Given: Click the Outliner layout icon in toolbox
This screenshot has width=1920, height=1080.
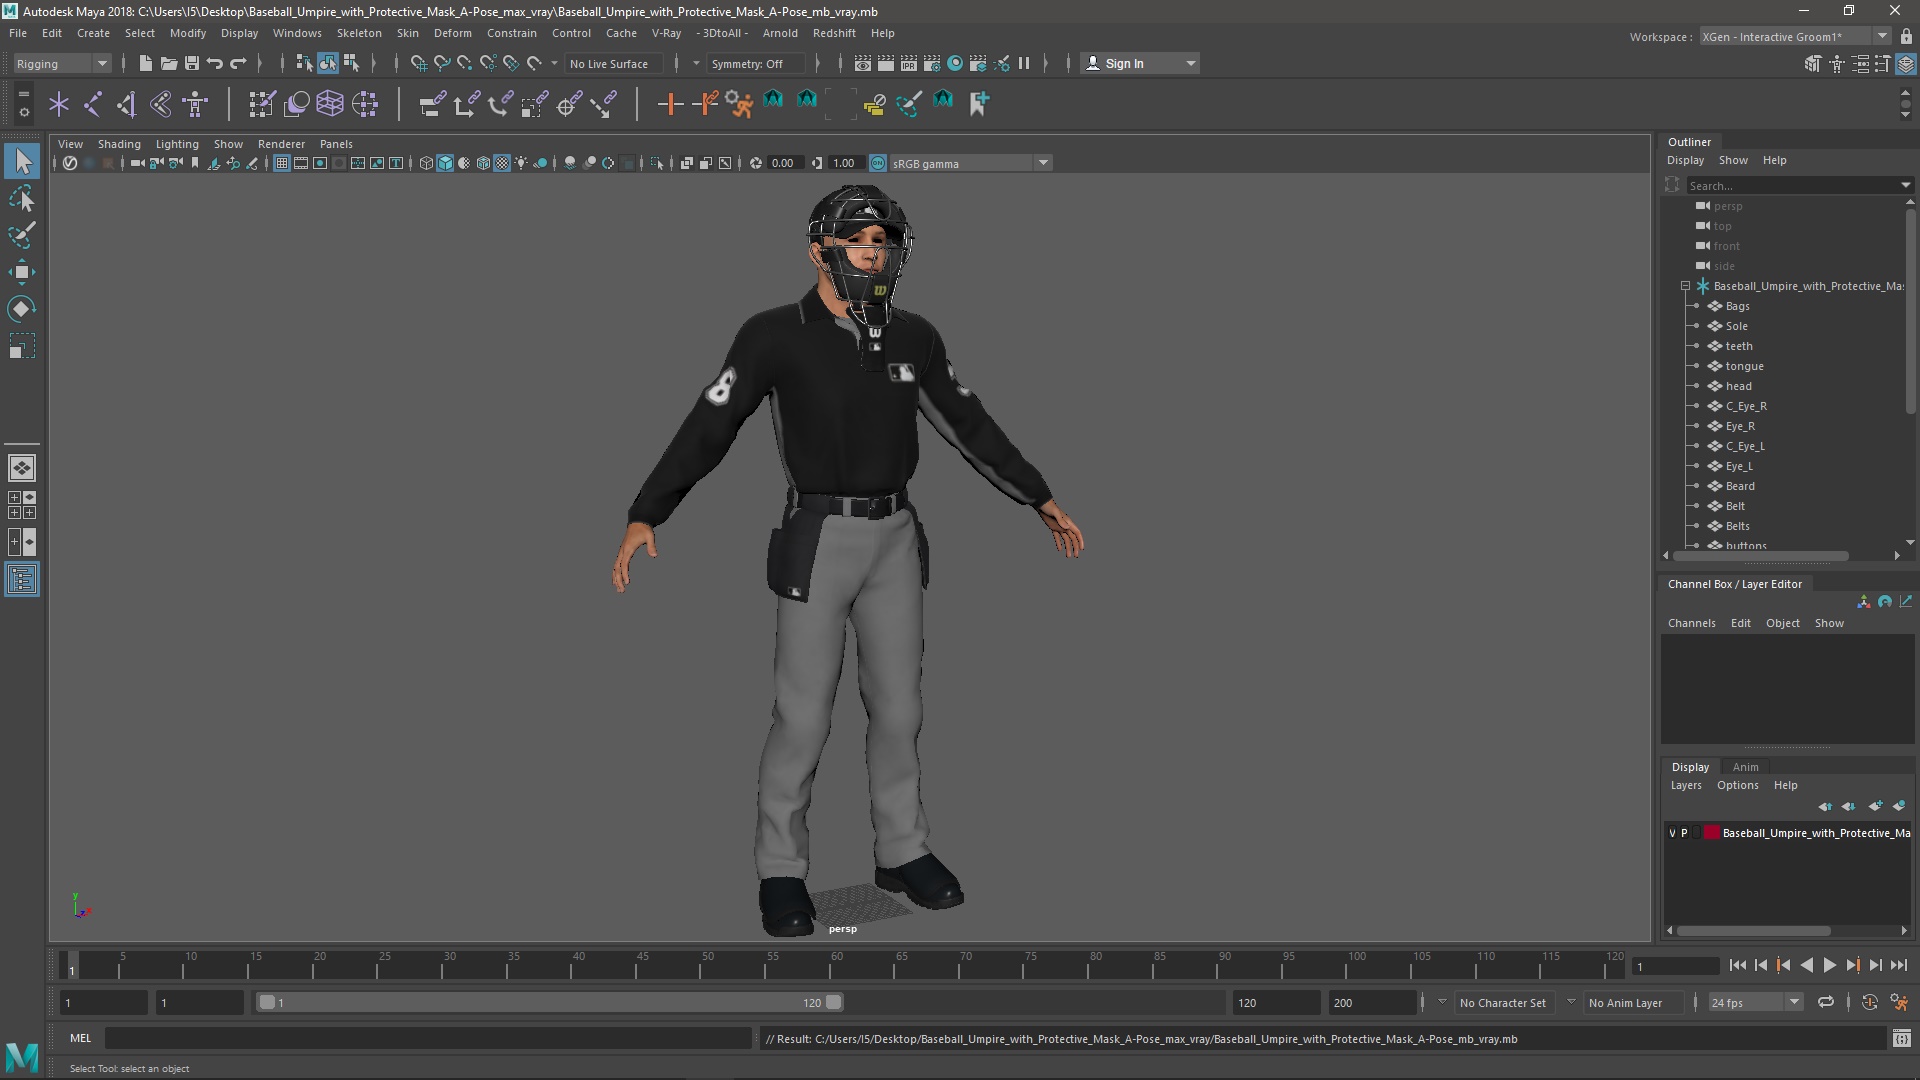Looking at the screenshot, I should (22, 580).
